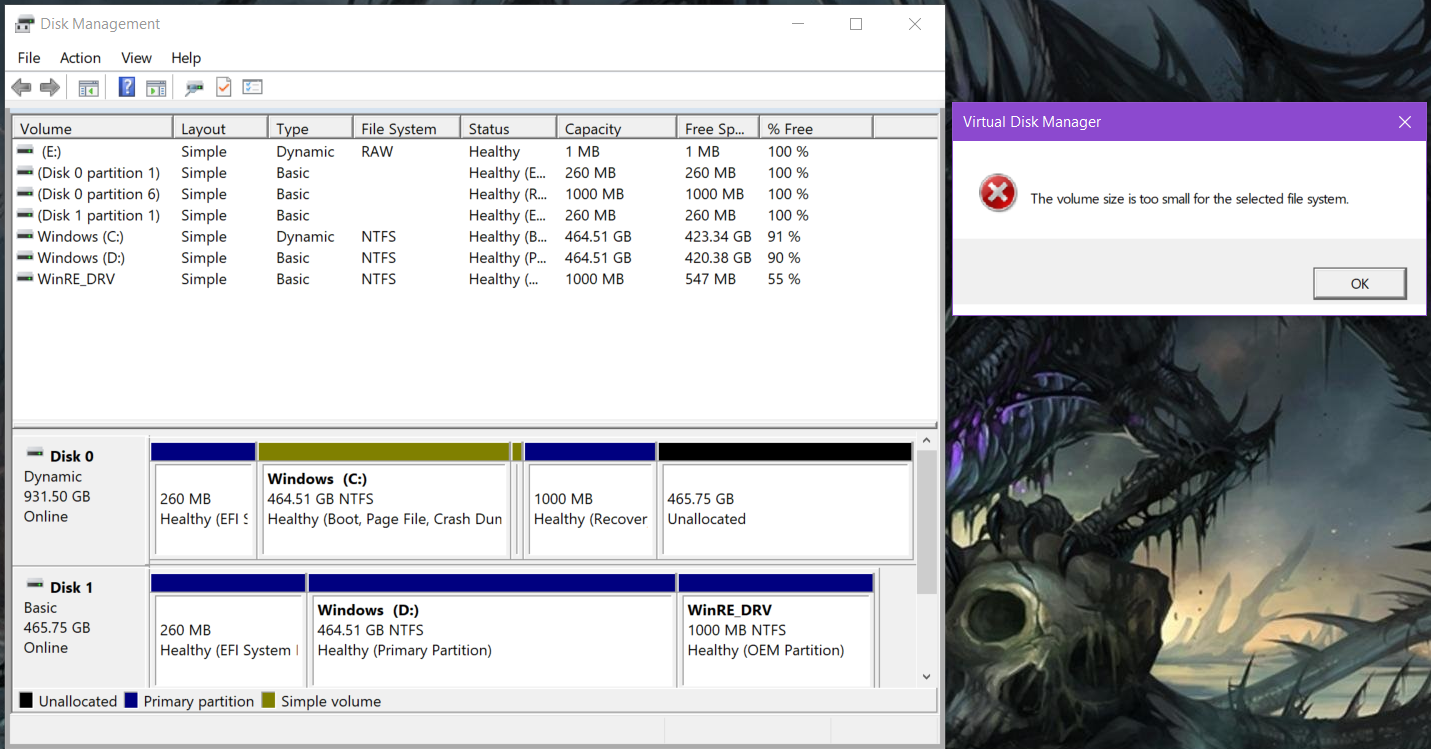Click the 547 MB free space cell
1431x749 pixels.
[710, 279]
